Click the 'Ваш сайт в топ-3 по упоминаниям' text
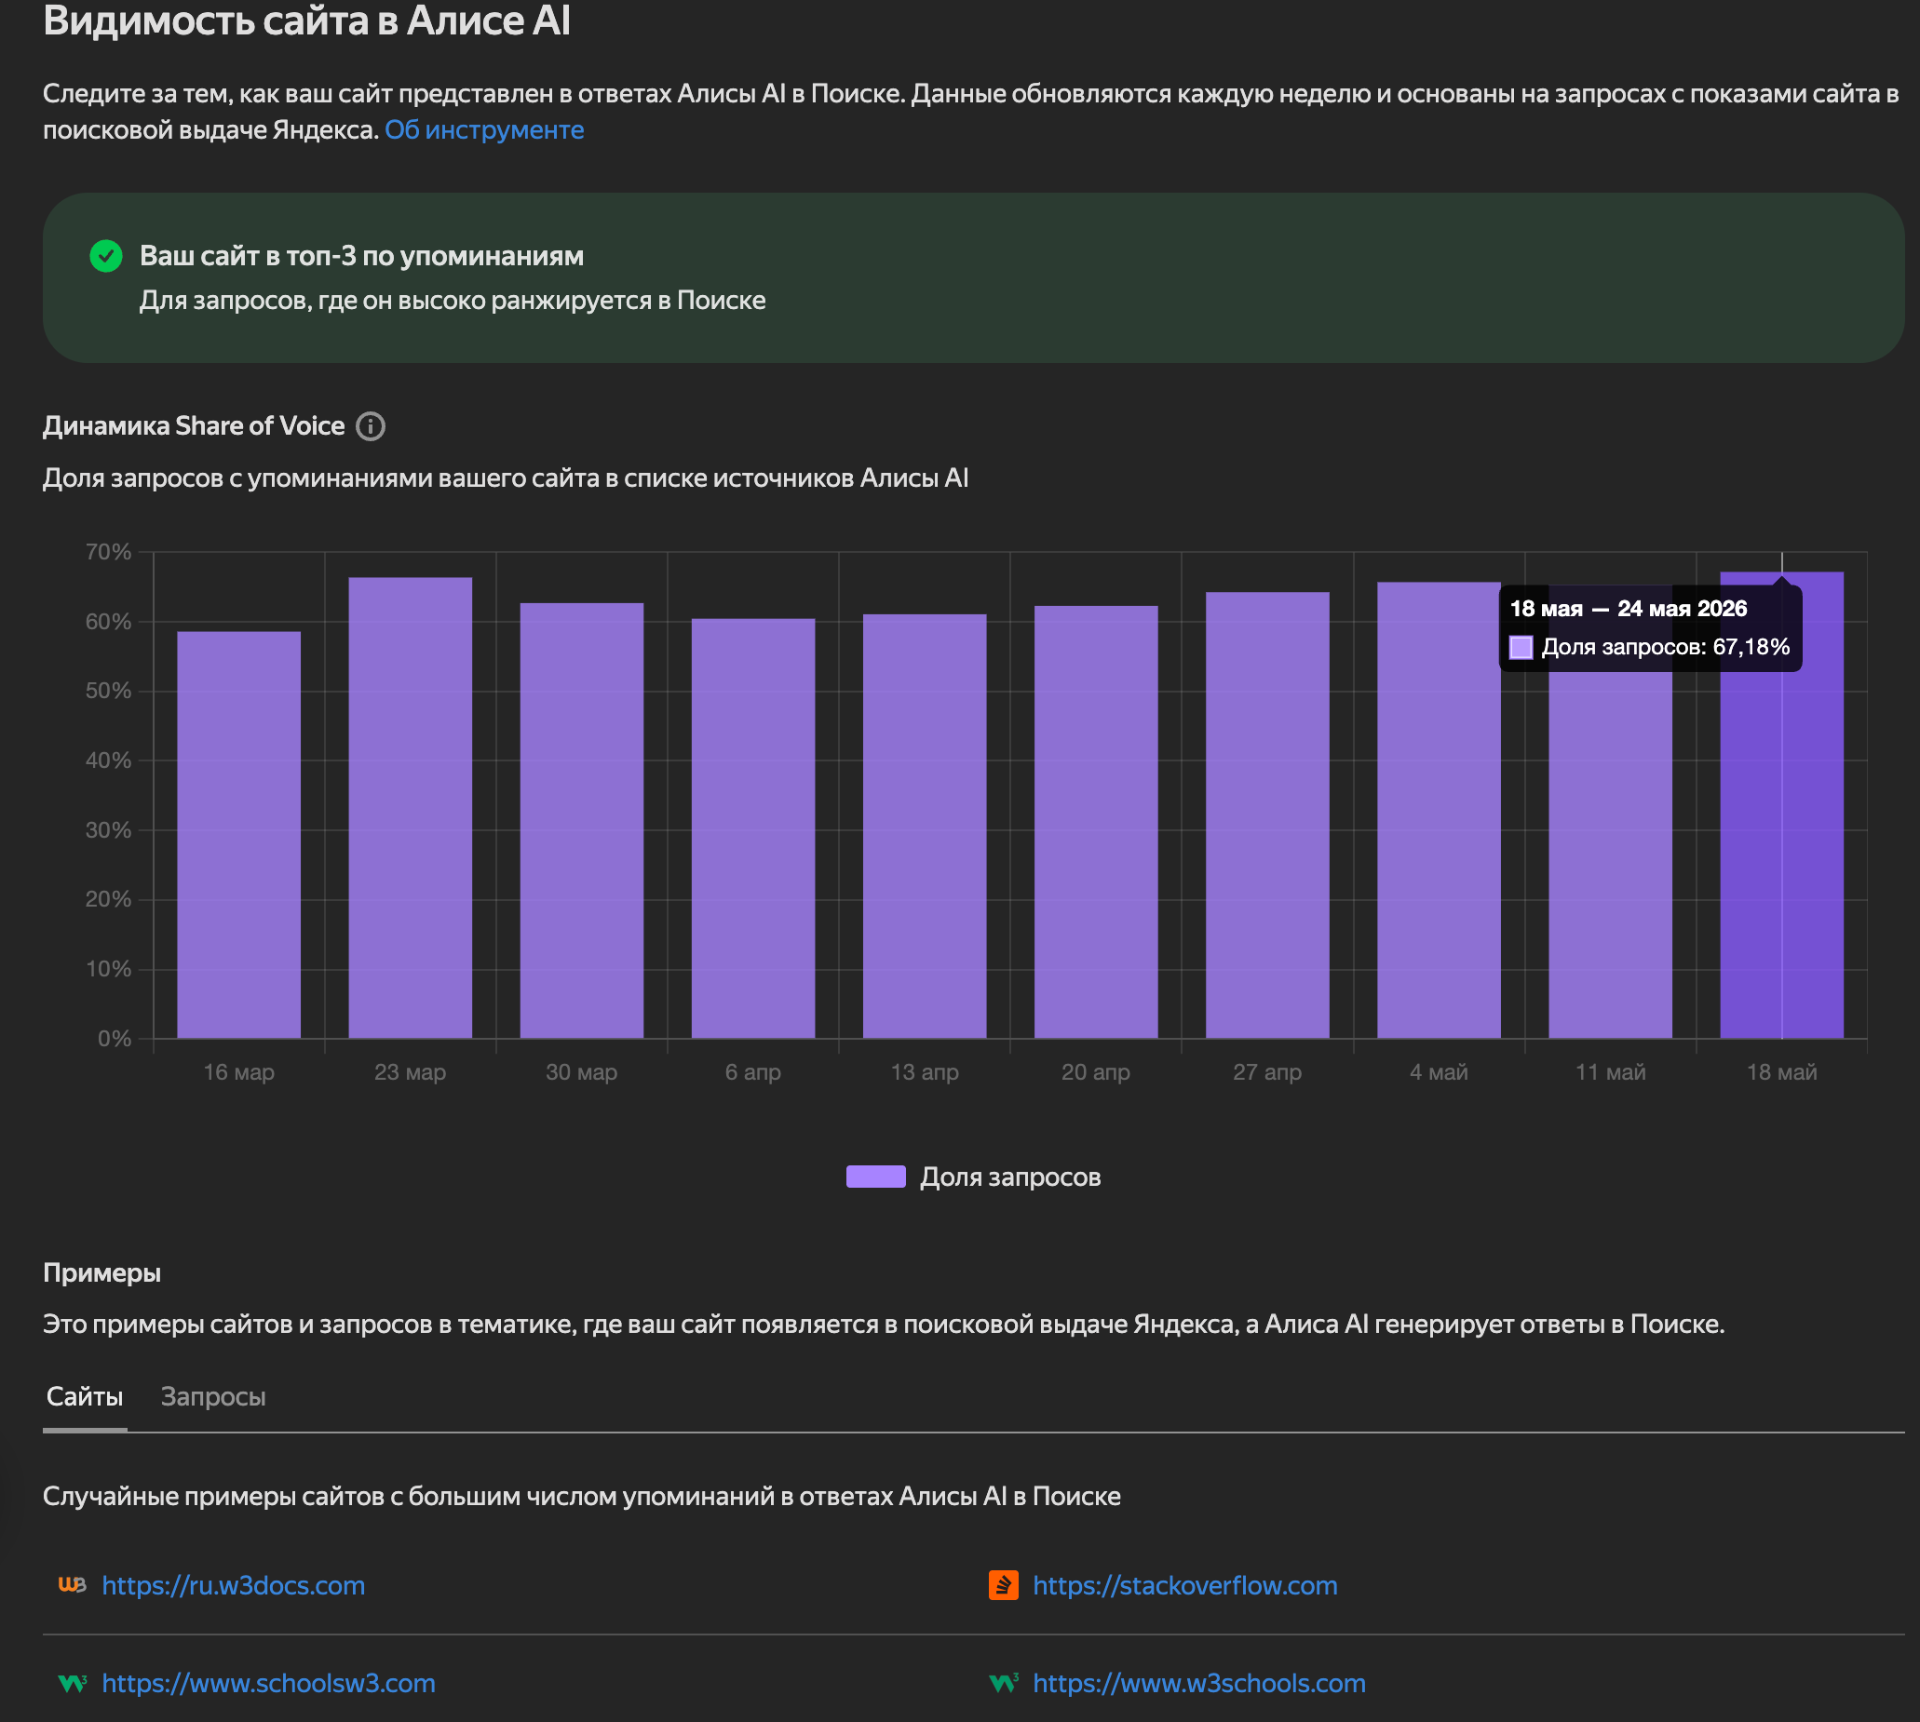The width and height of the screenshot is (1920, 1722). coord(362,256)
